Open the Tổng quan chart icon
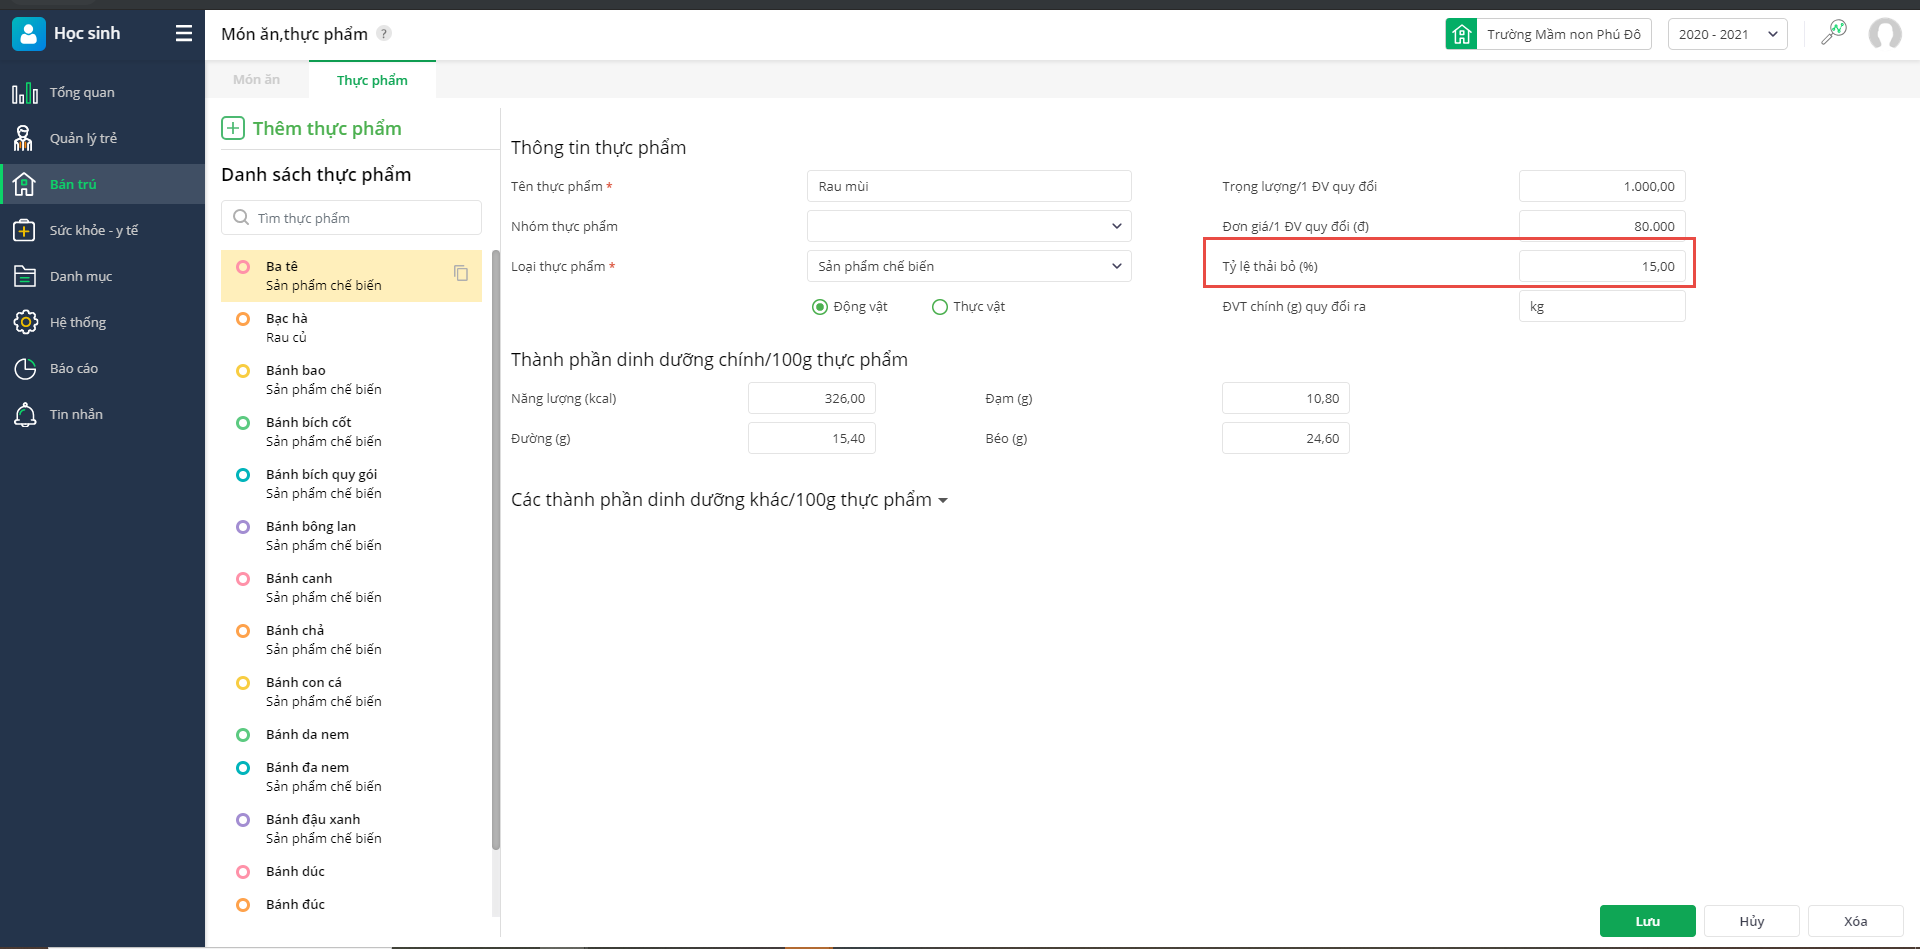Screen dimensions: 1920x949 [25, 93]
